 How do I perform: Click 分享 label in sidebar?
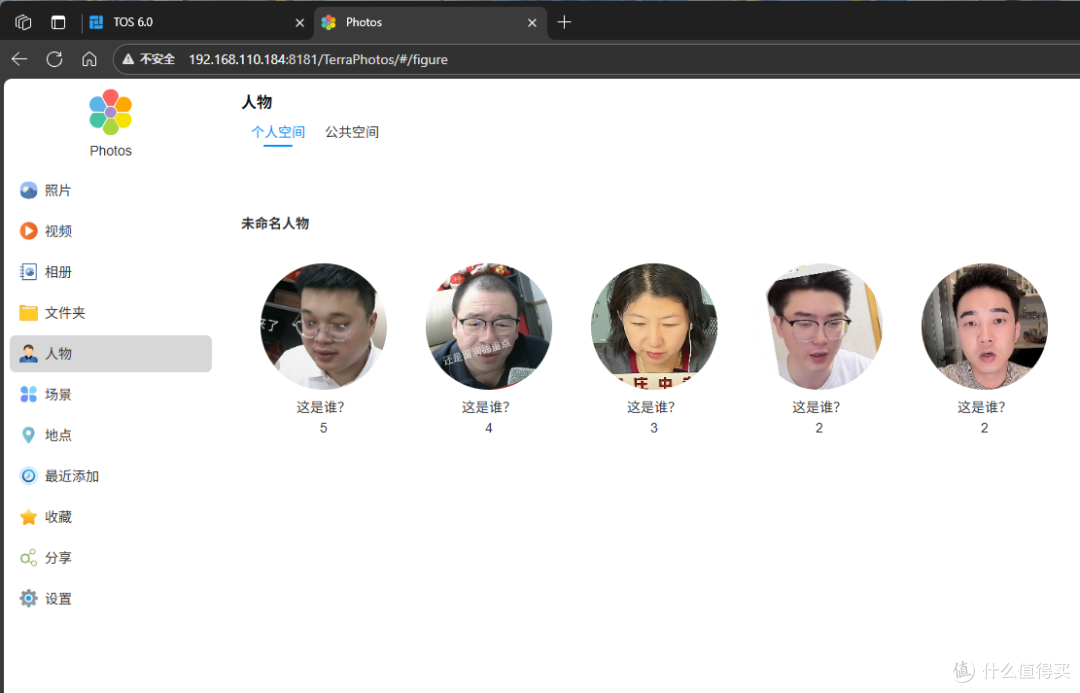[x=59, y=557]
